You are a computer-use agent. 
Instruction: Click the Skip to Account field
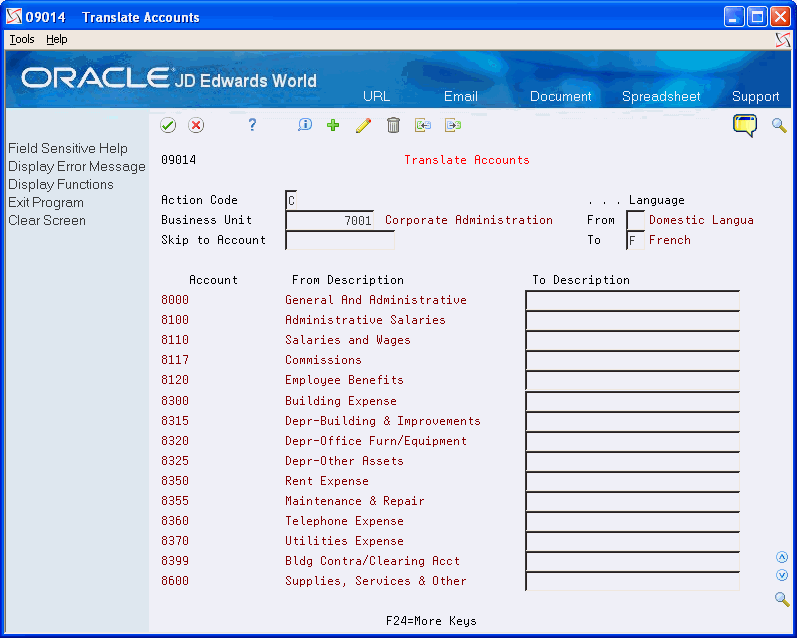pyautogui.click(x=340, y=240)
